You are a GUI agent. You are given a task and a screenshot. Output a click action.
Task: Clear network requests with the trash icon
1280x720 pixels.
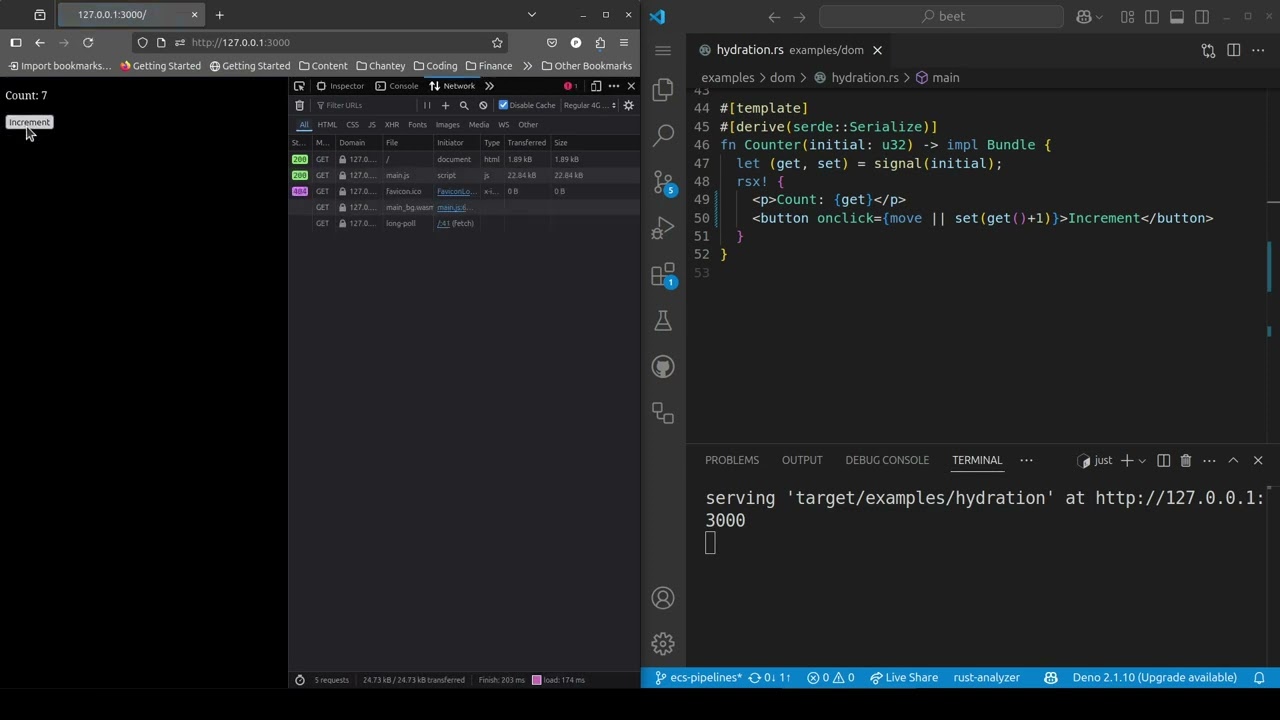[299, 105]
